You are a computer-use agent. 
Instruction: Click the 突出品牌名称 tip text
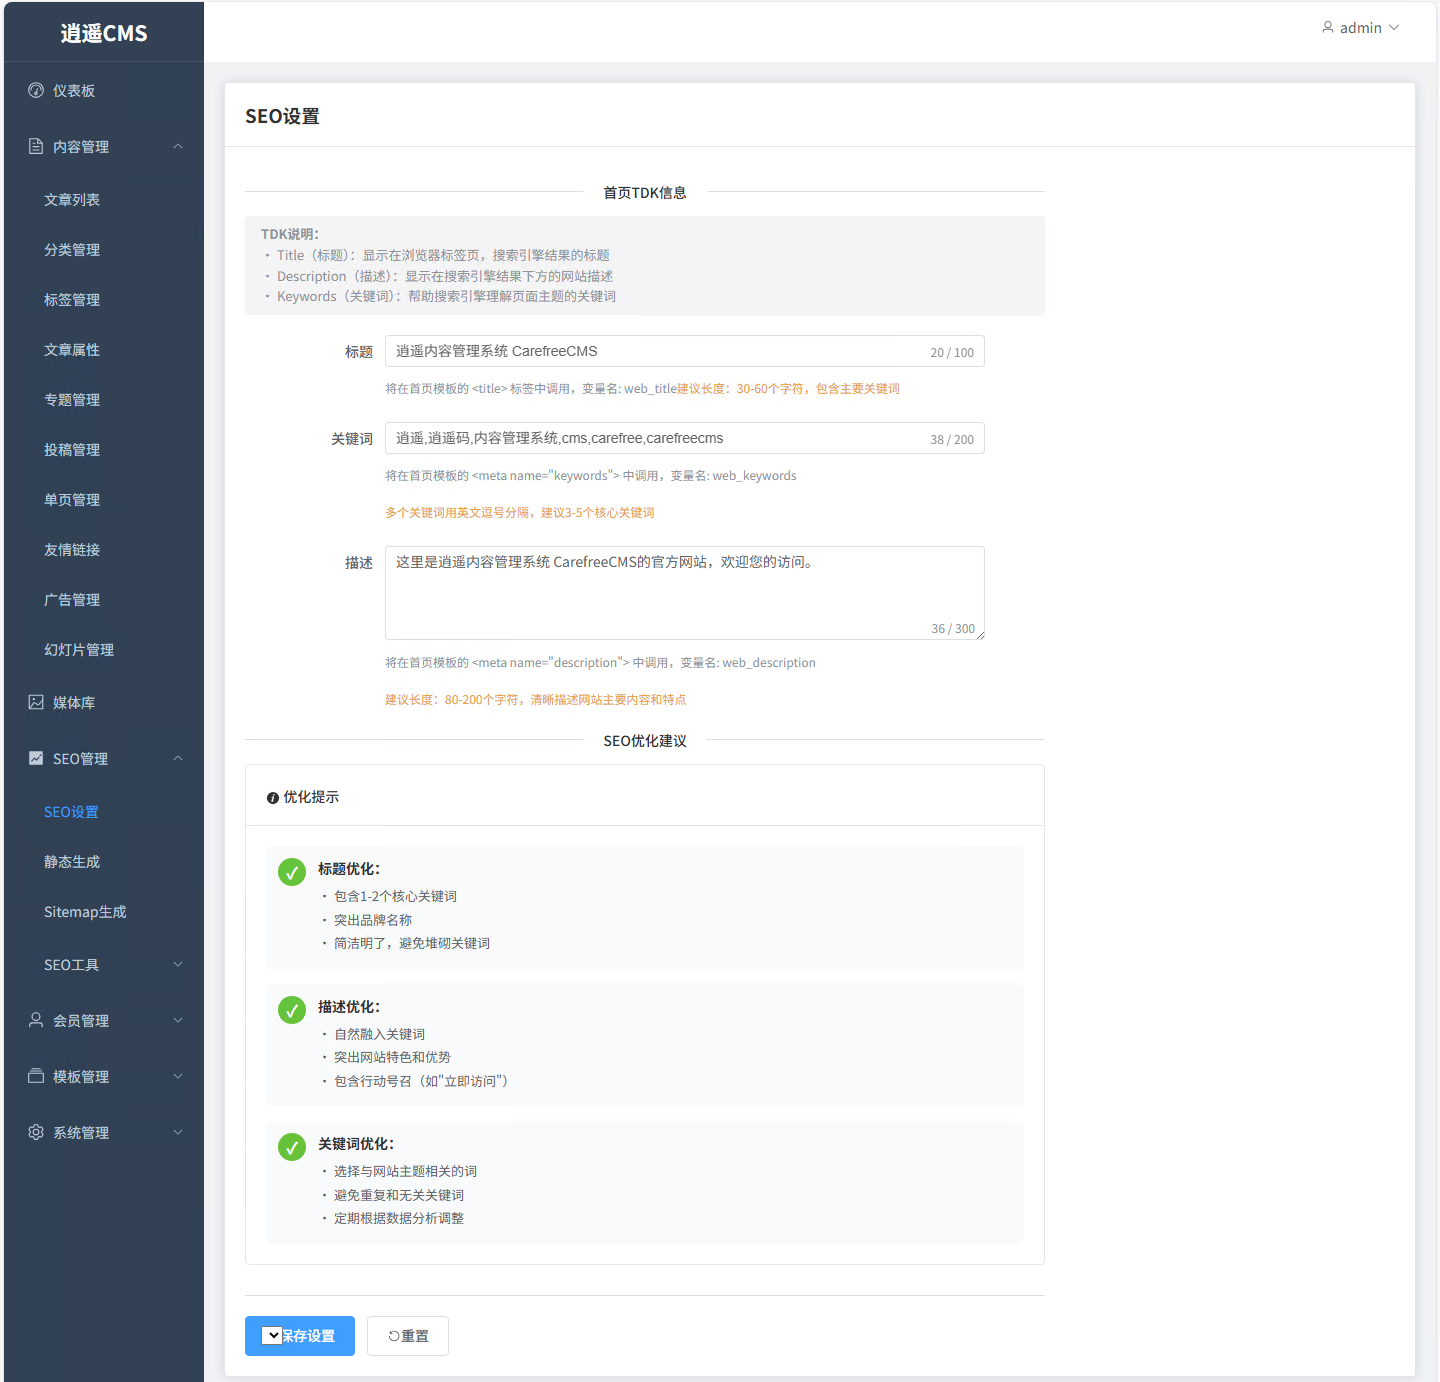point(373,920)
